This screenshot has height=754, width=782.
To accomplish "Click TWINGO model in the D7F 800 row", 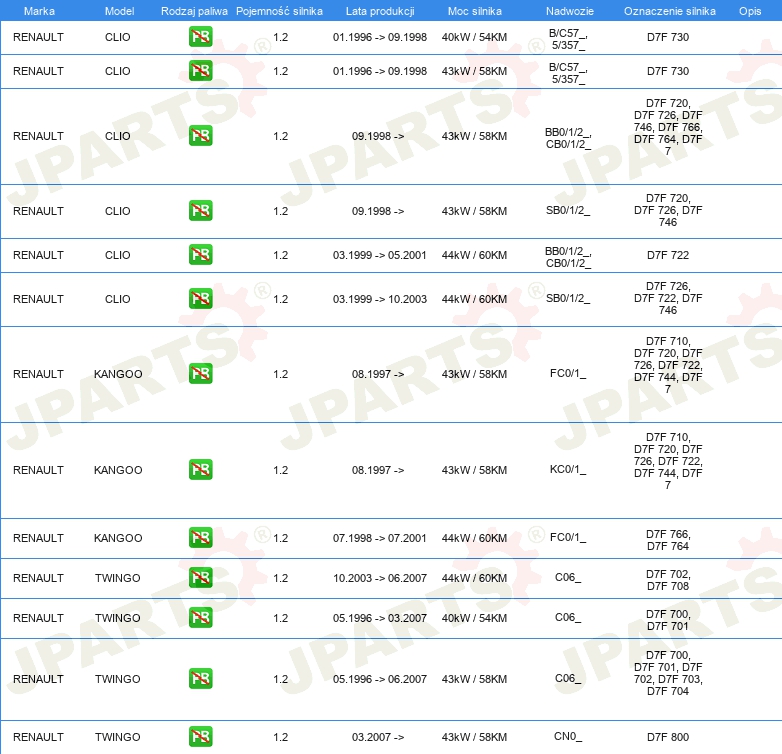I will 118,737.
